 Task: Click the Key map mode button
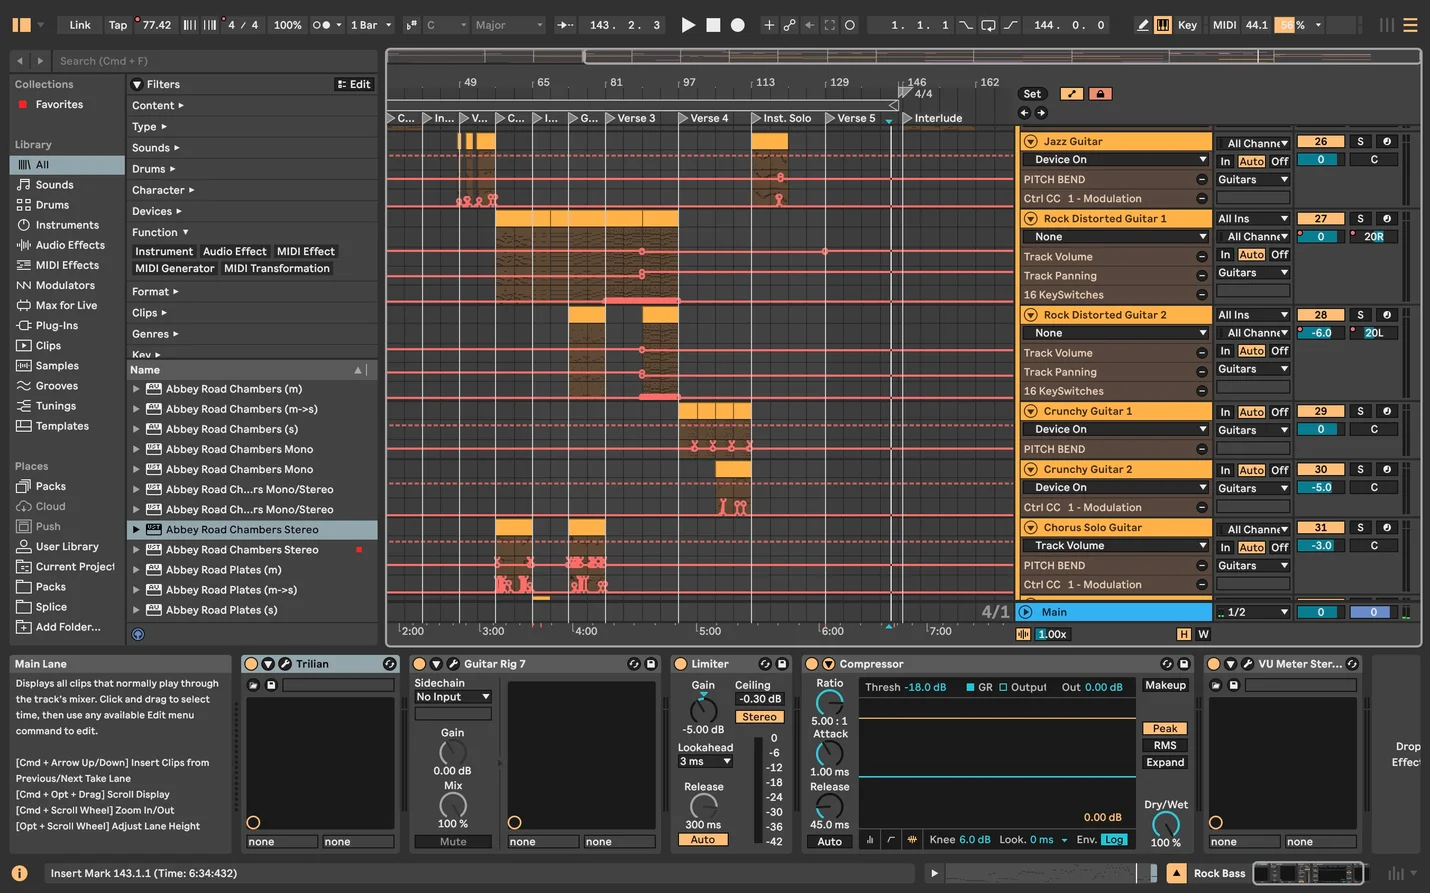tap(1187, 25)
